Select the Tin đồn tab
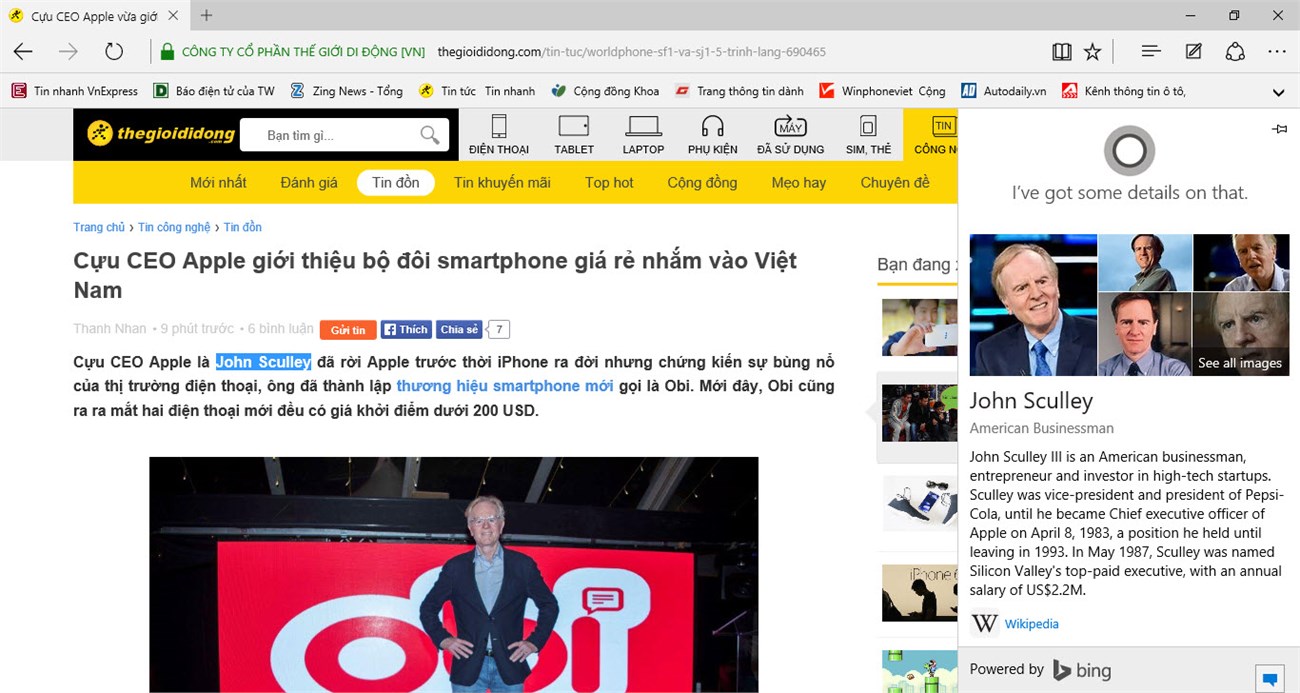The image size is (1300, 693). (395, 182)
